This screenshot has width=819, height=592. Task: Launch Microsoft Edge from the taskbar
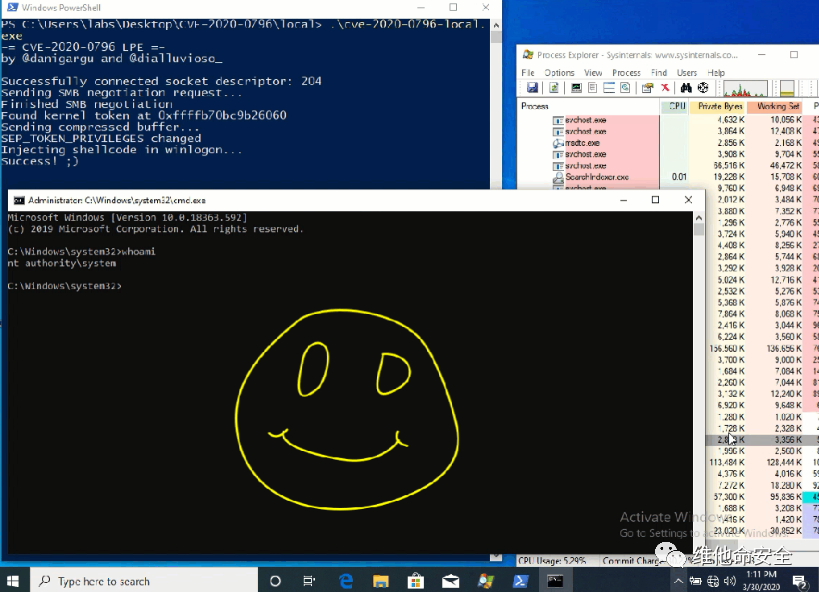346,580
